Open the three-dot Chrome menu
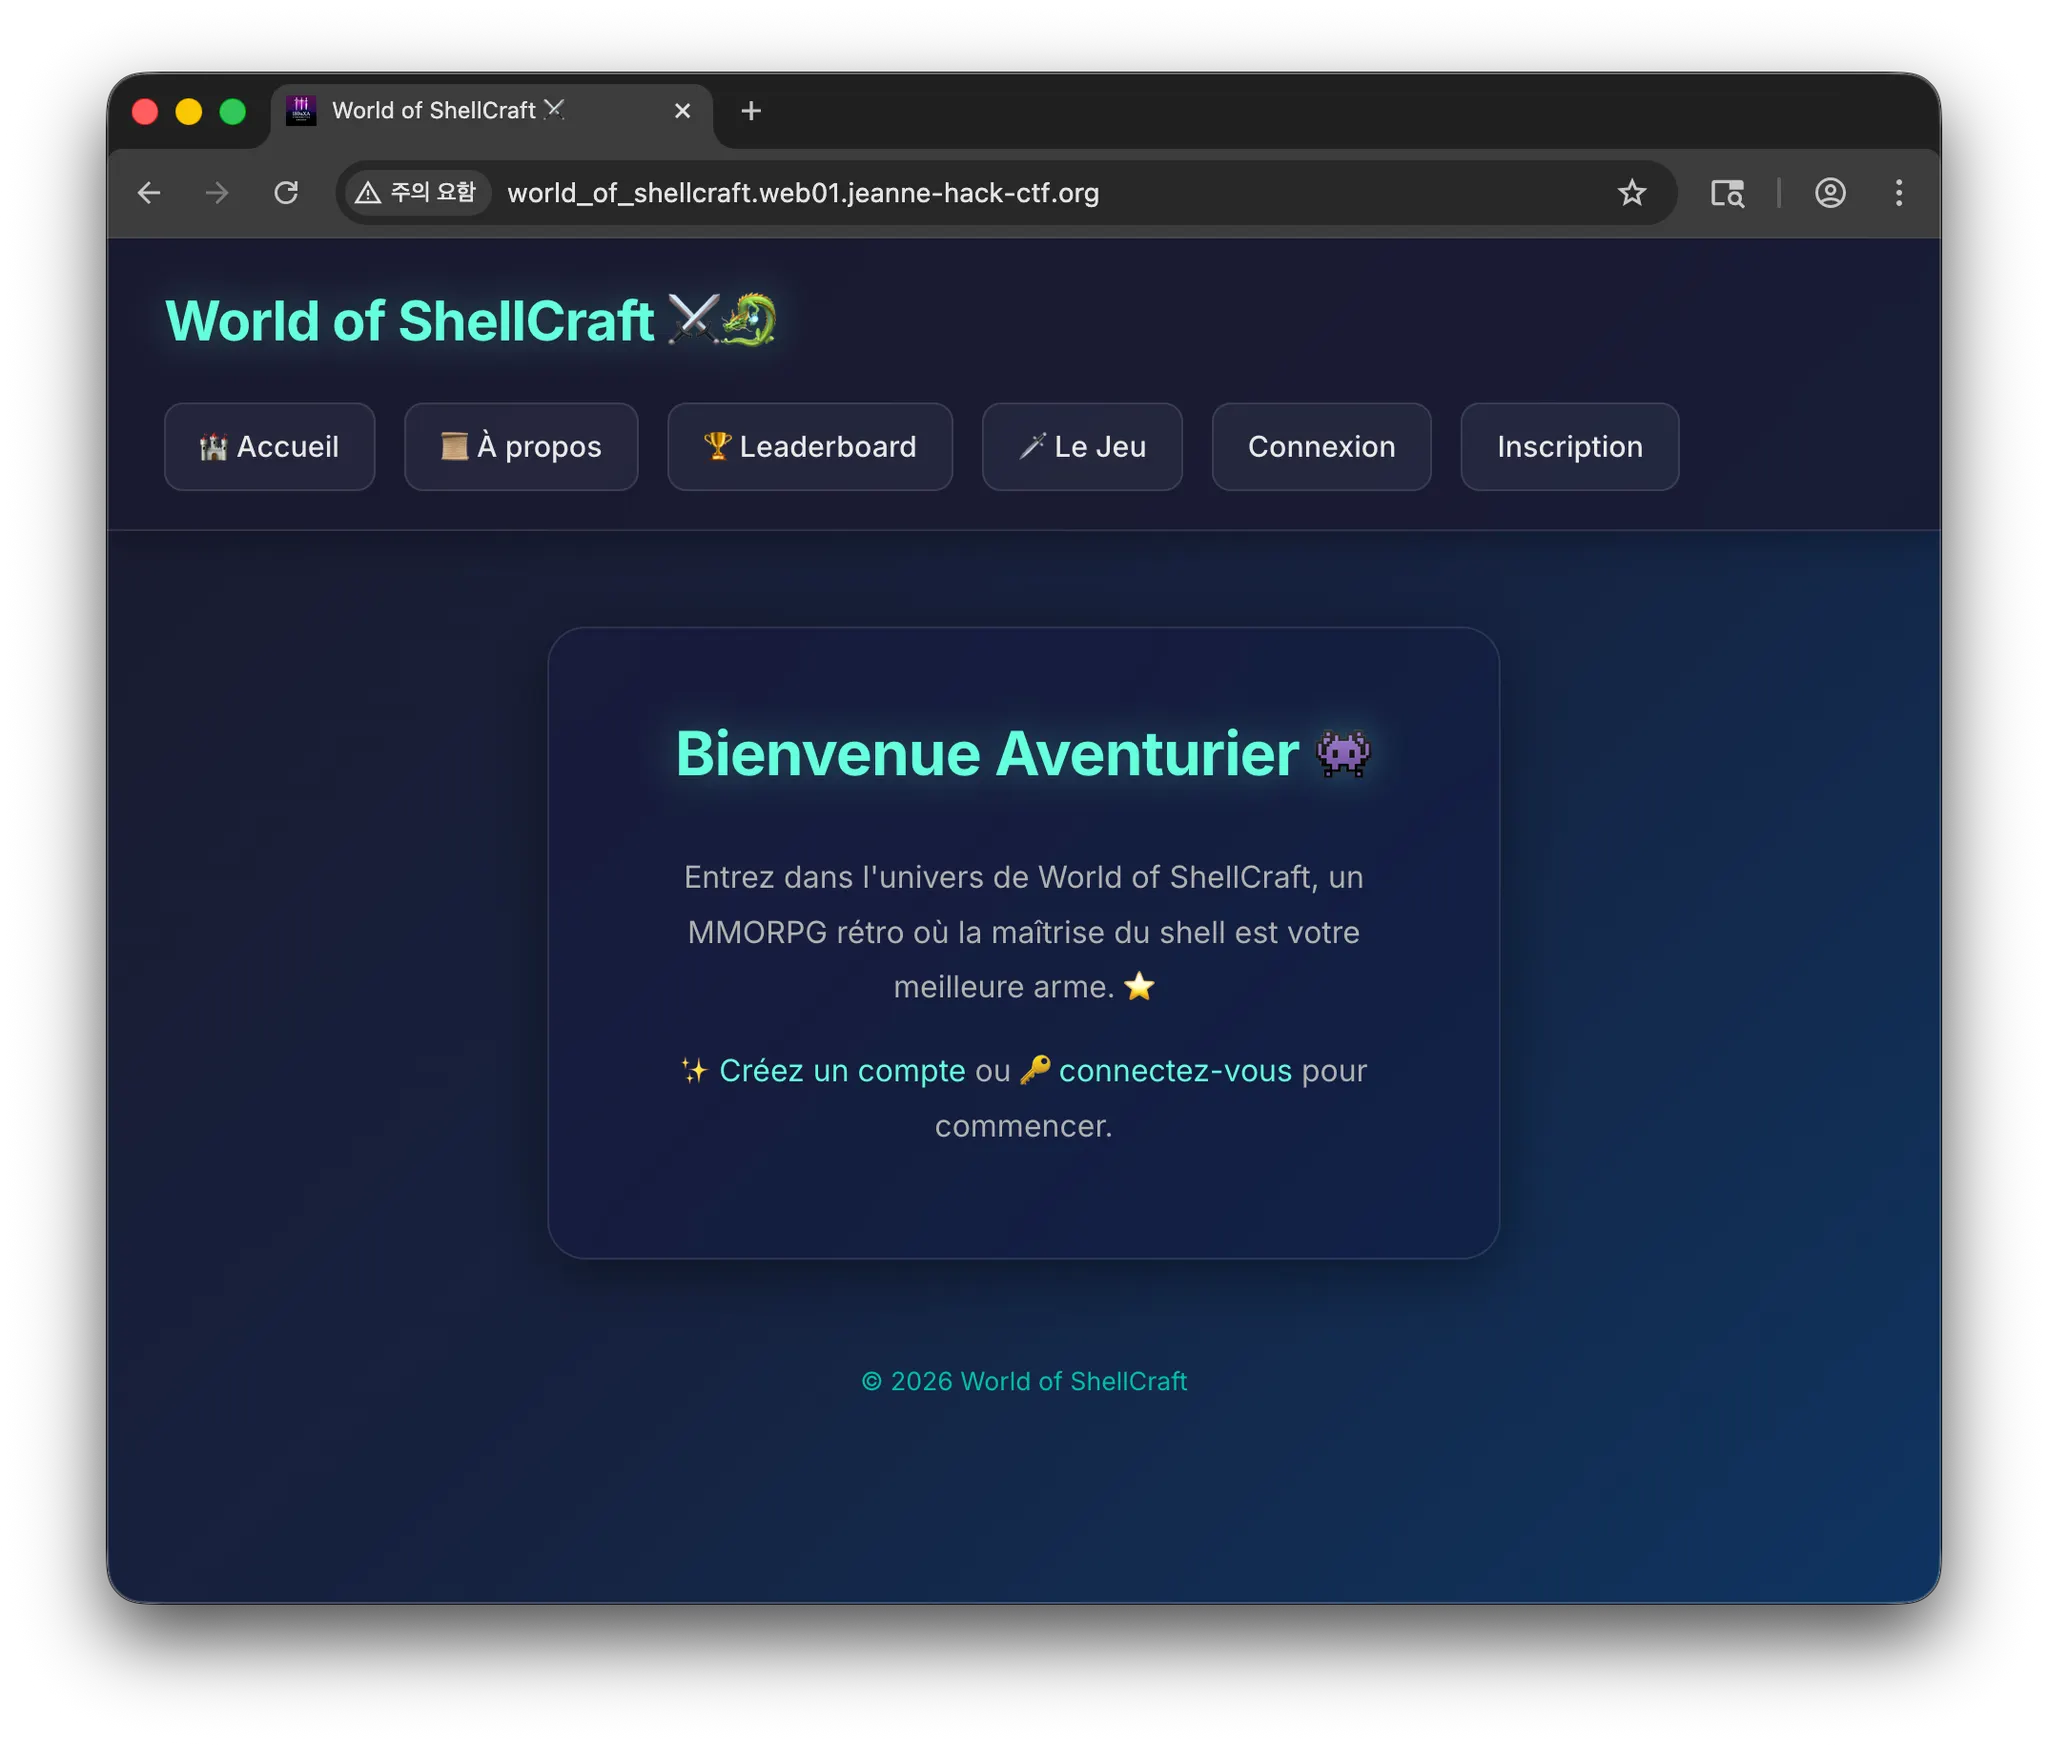The height and width of the screenshot is (1745, 2048). [x=1898, y=193]
